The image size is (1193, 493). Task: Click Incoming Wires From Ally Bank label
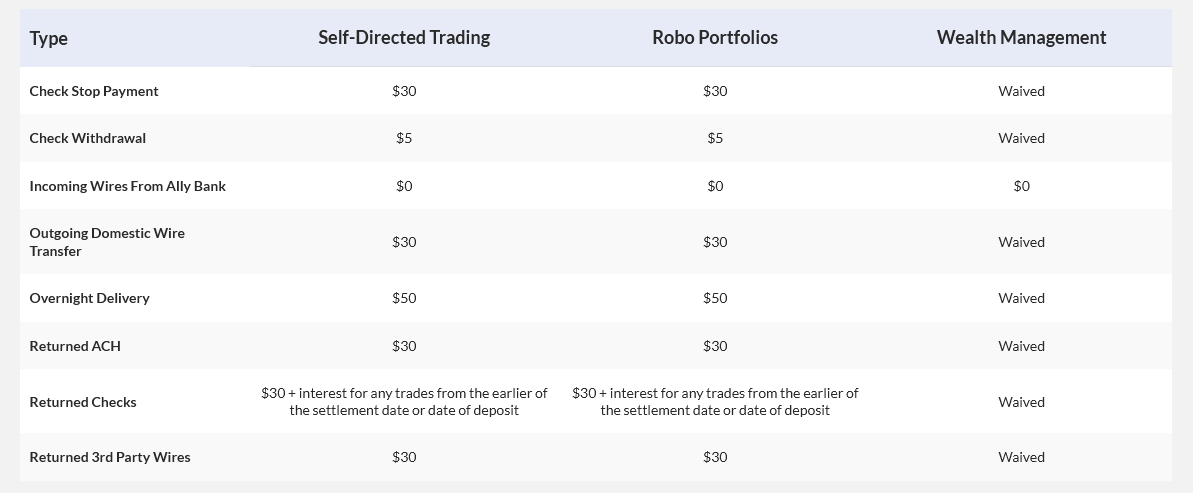(127, 186)
